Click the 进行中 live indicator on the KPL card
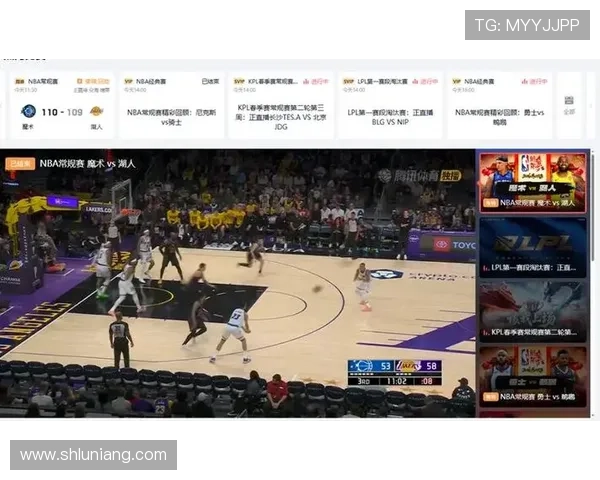 tap(316, 82)
